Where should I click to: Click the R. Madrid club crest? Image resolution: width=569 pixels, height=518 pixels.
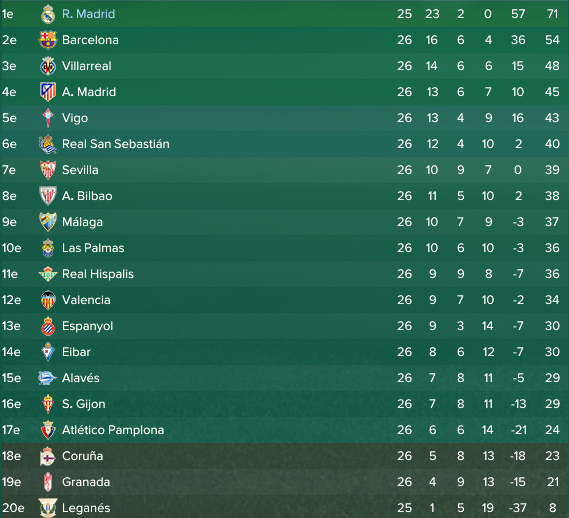click(x=48, y=14)
